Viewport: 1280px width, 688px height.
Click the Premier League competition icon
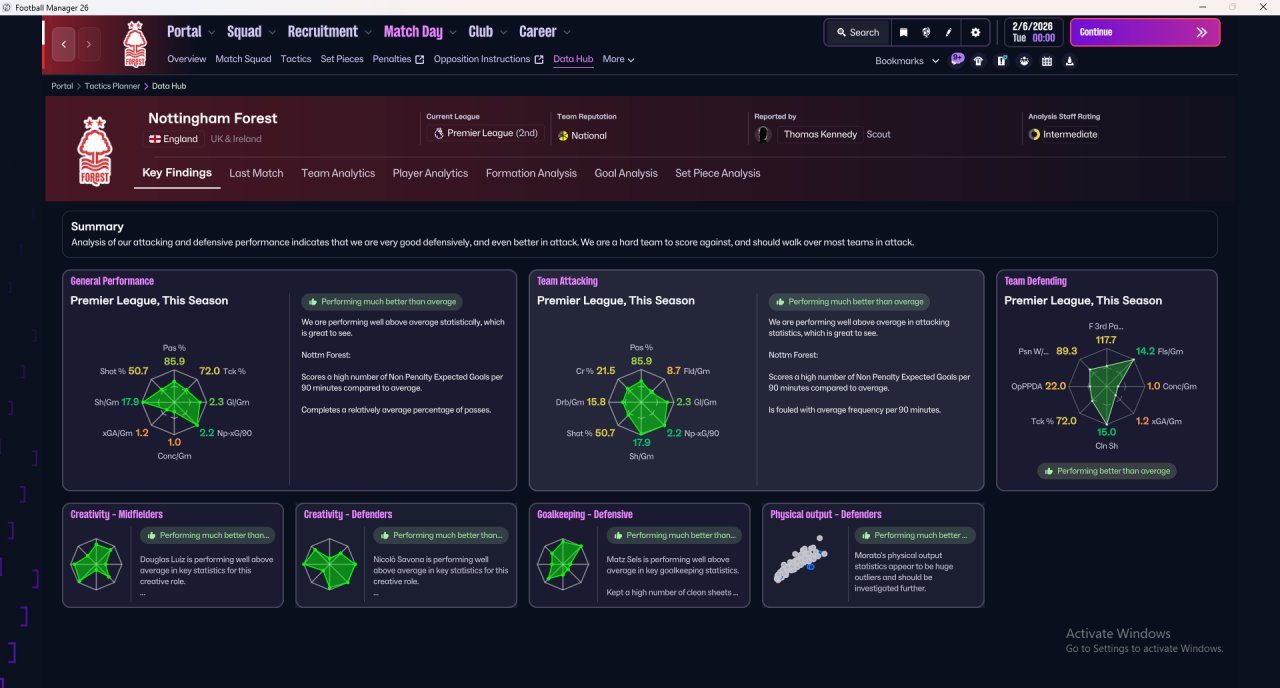point(438,133)
